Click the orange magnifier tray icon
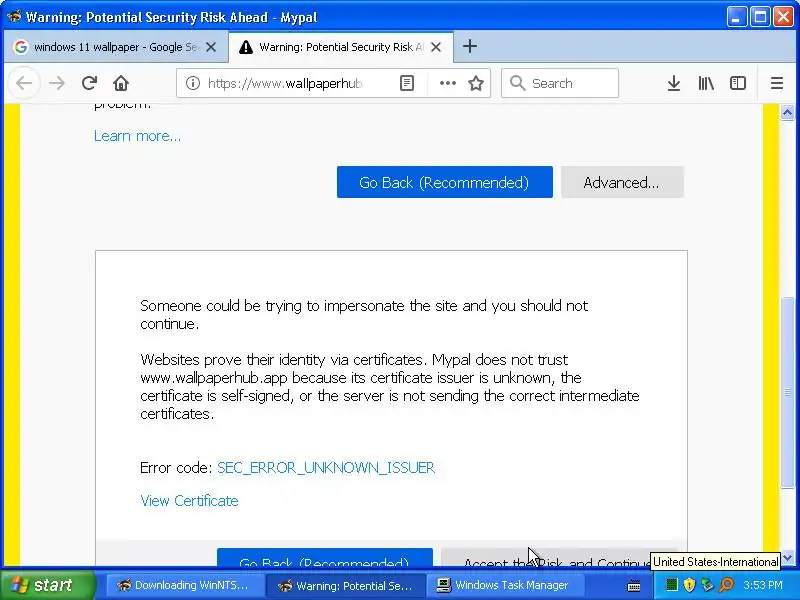The height and width of the screenshot is (600, 800). [x=726, y=585]
